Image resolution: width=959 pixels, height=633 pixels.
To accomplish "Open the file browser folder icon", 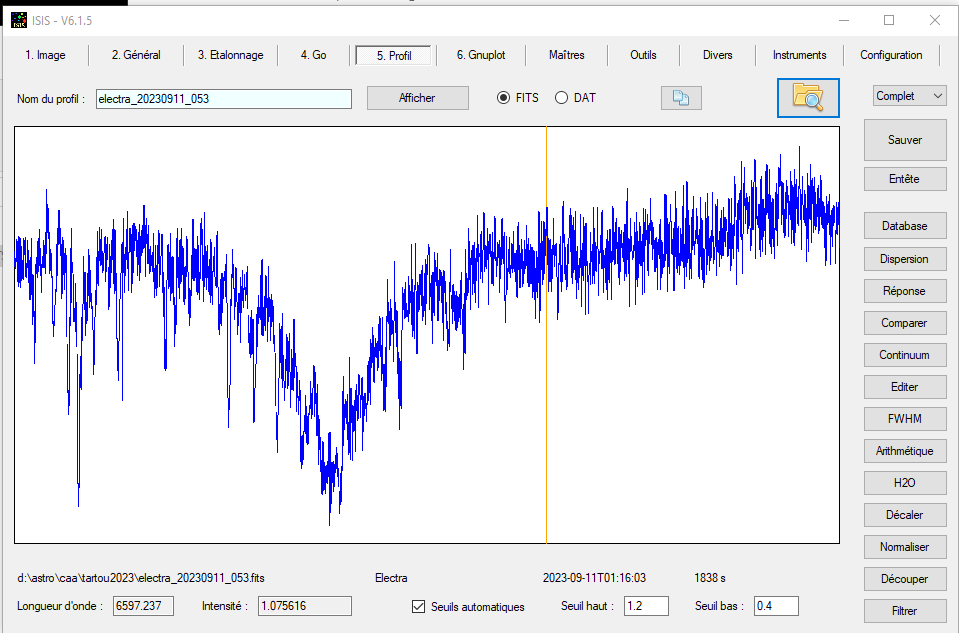I will click(x=808, y=98).
